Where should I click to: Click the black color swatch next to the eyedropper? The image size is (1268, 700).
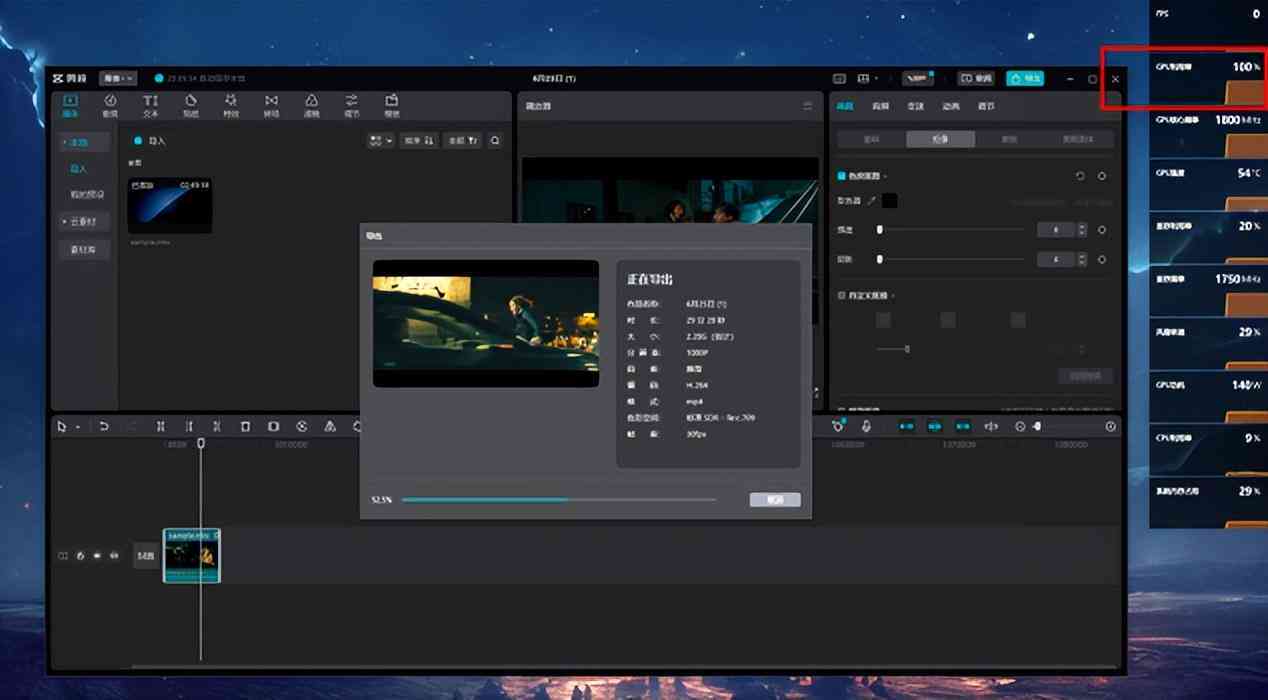click(889, 201)
